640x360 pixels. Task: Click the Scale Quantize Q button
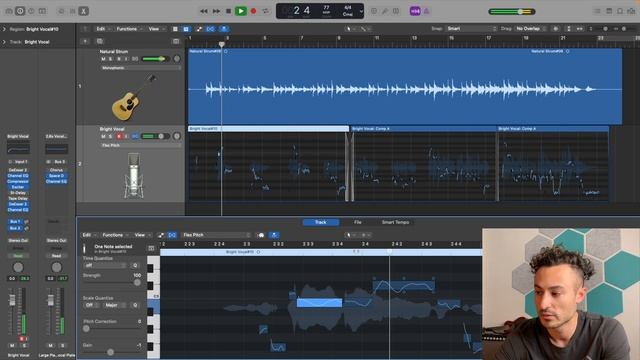pos(135,305)
